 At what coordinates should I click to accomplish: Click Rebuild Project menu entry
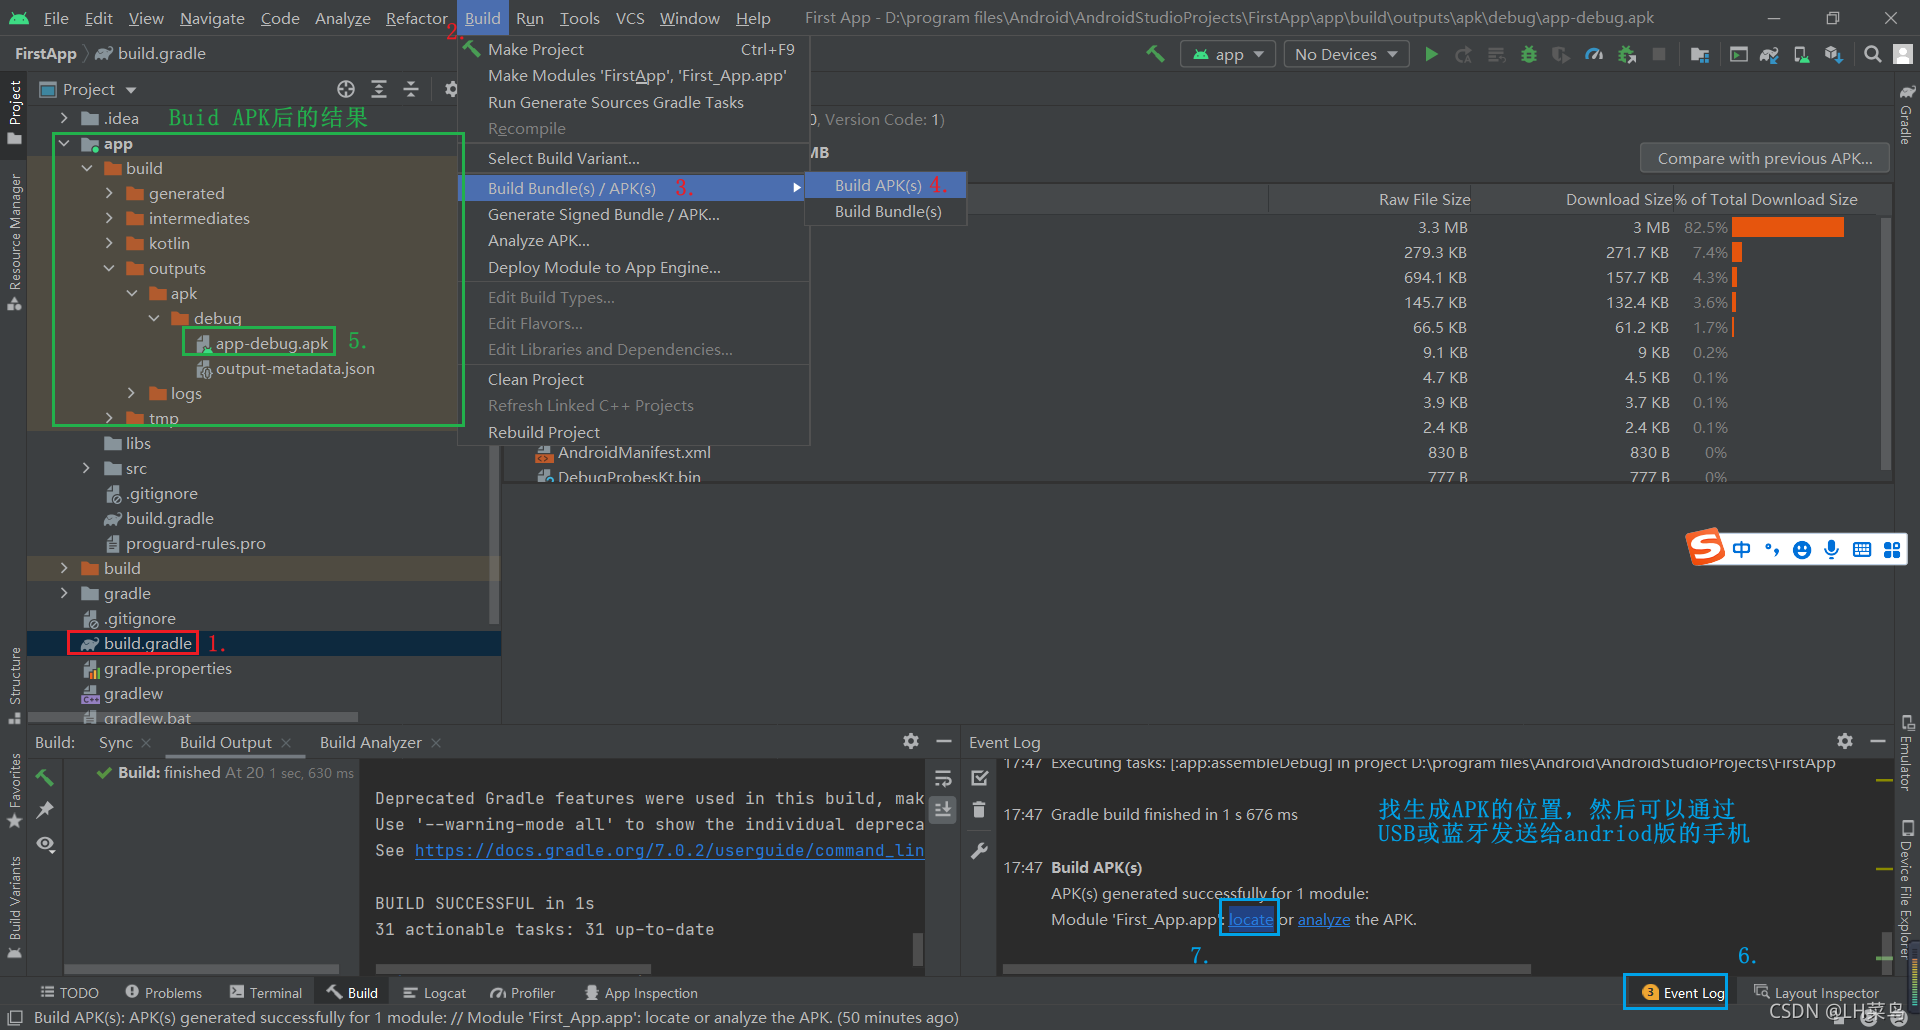pos(633,432)
